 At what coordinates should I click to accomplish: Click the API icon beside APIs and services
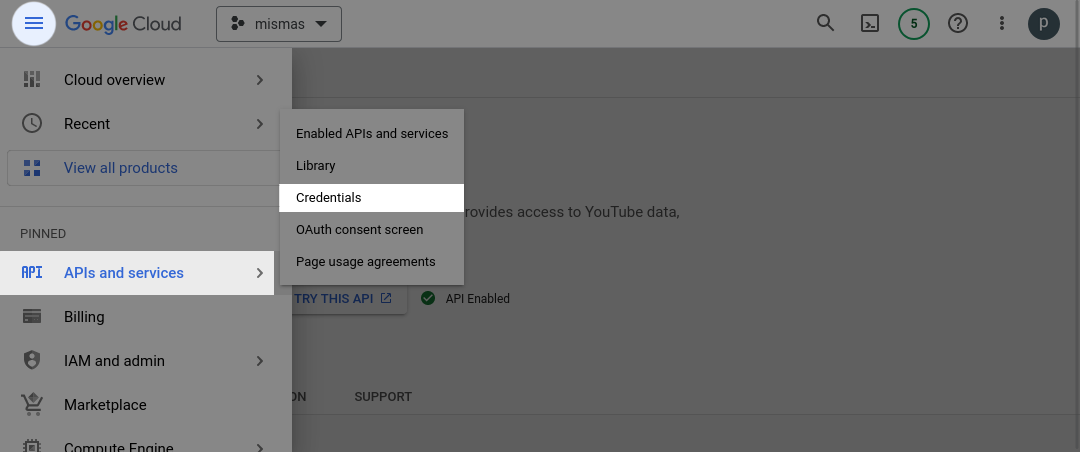[x=32, y=272]
